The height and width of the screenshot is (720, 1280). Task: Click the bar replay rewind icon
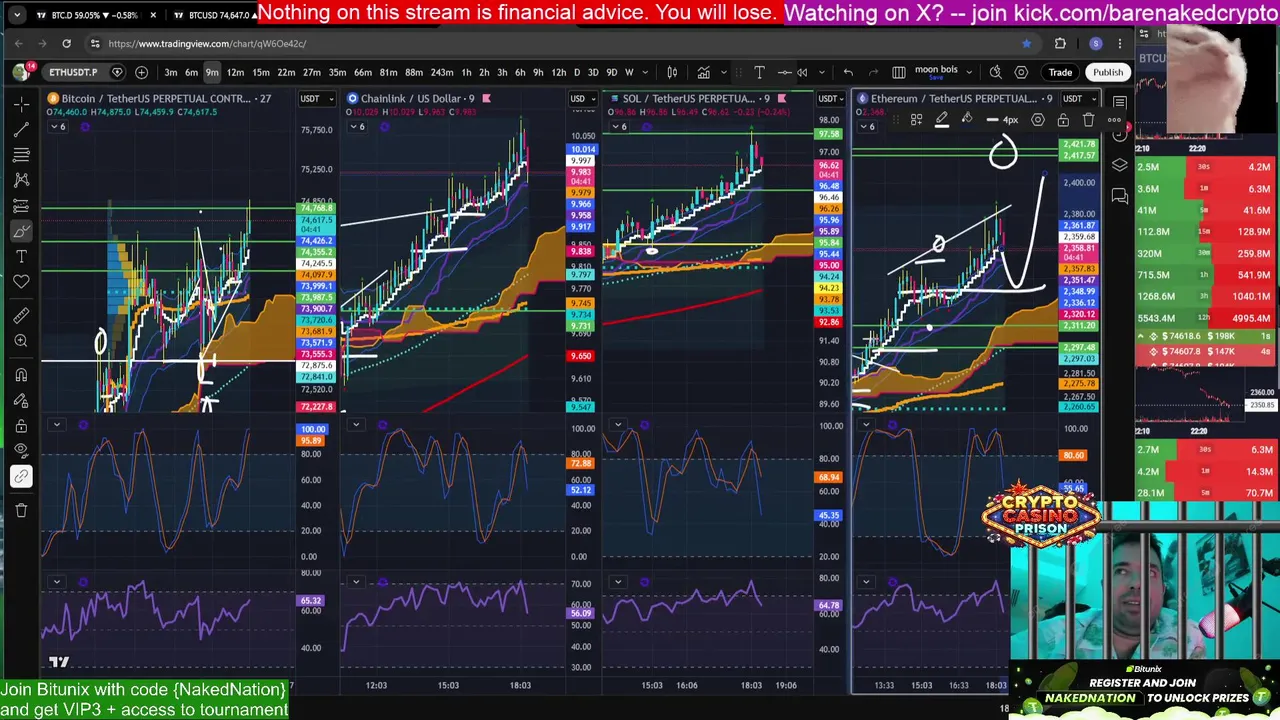[x=802, y=72]
